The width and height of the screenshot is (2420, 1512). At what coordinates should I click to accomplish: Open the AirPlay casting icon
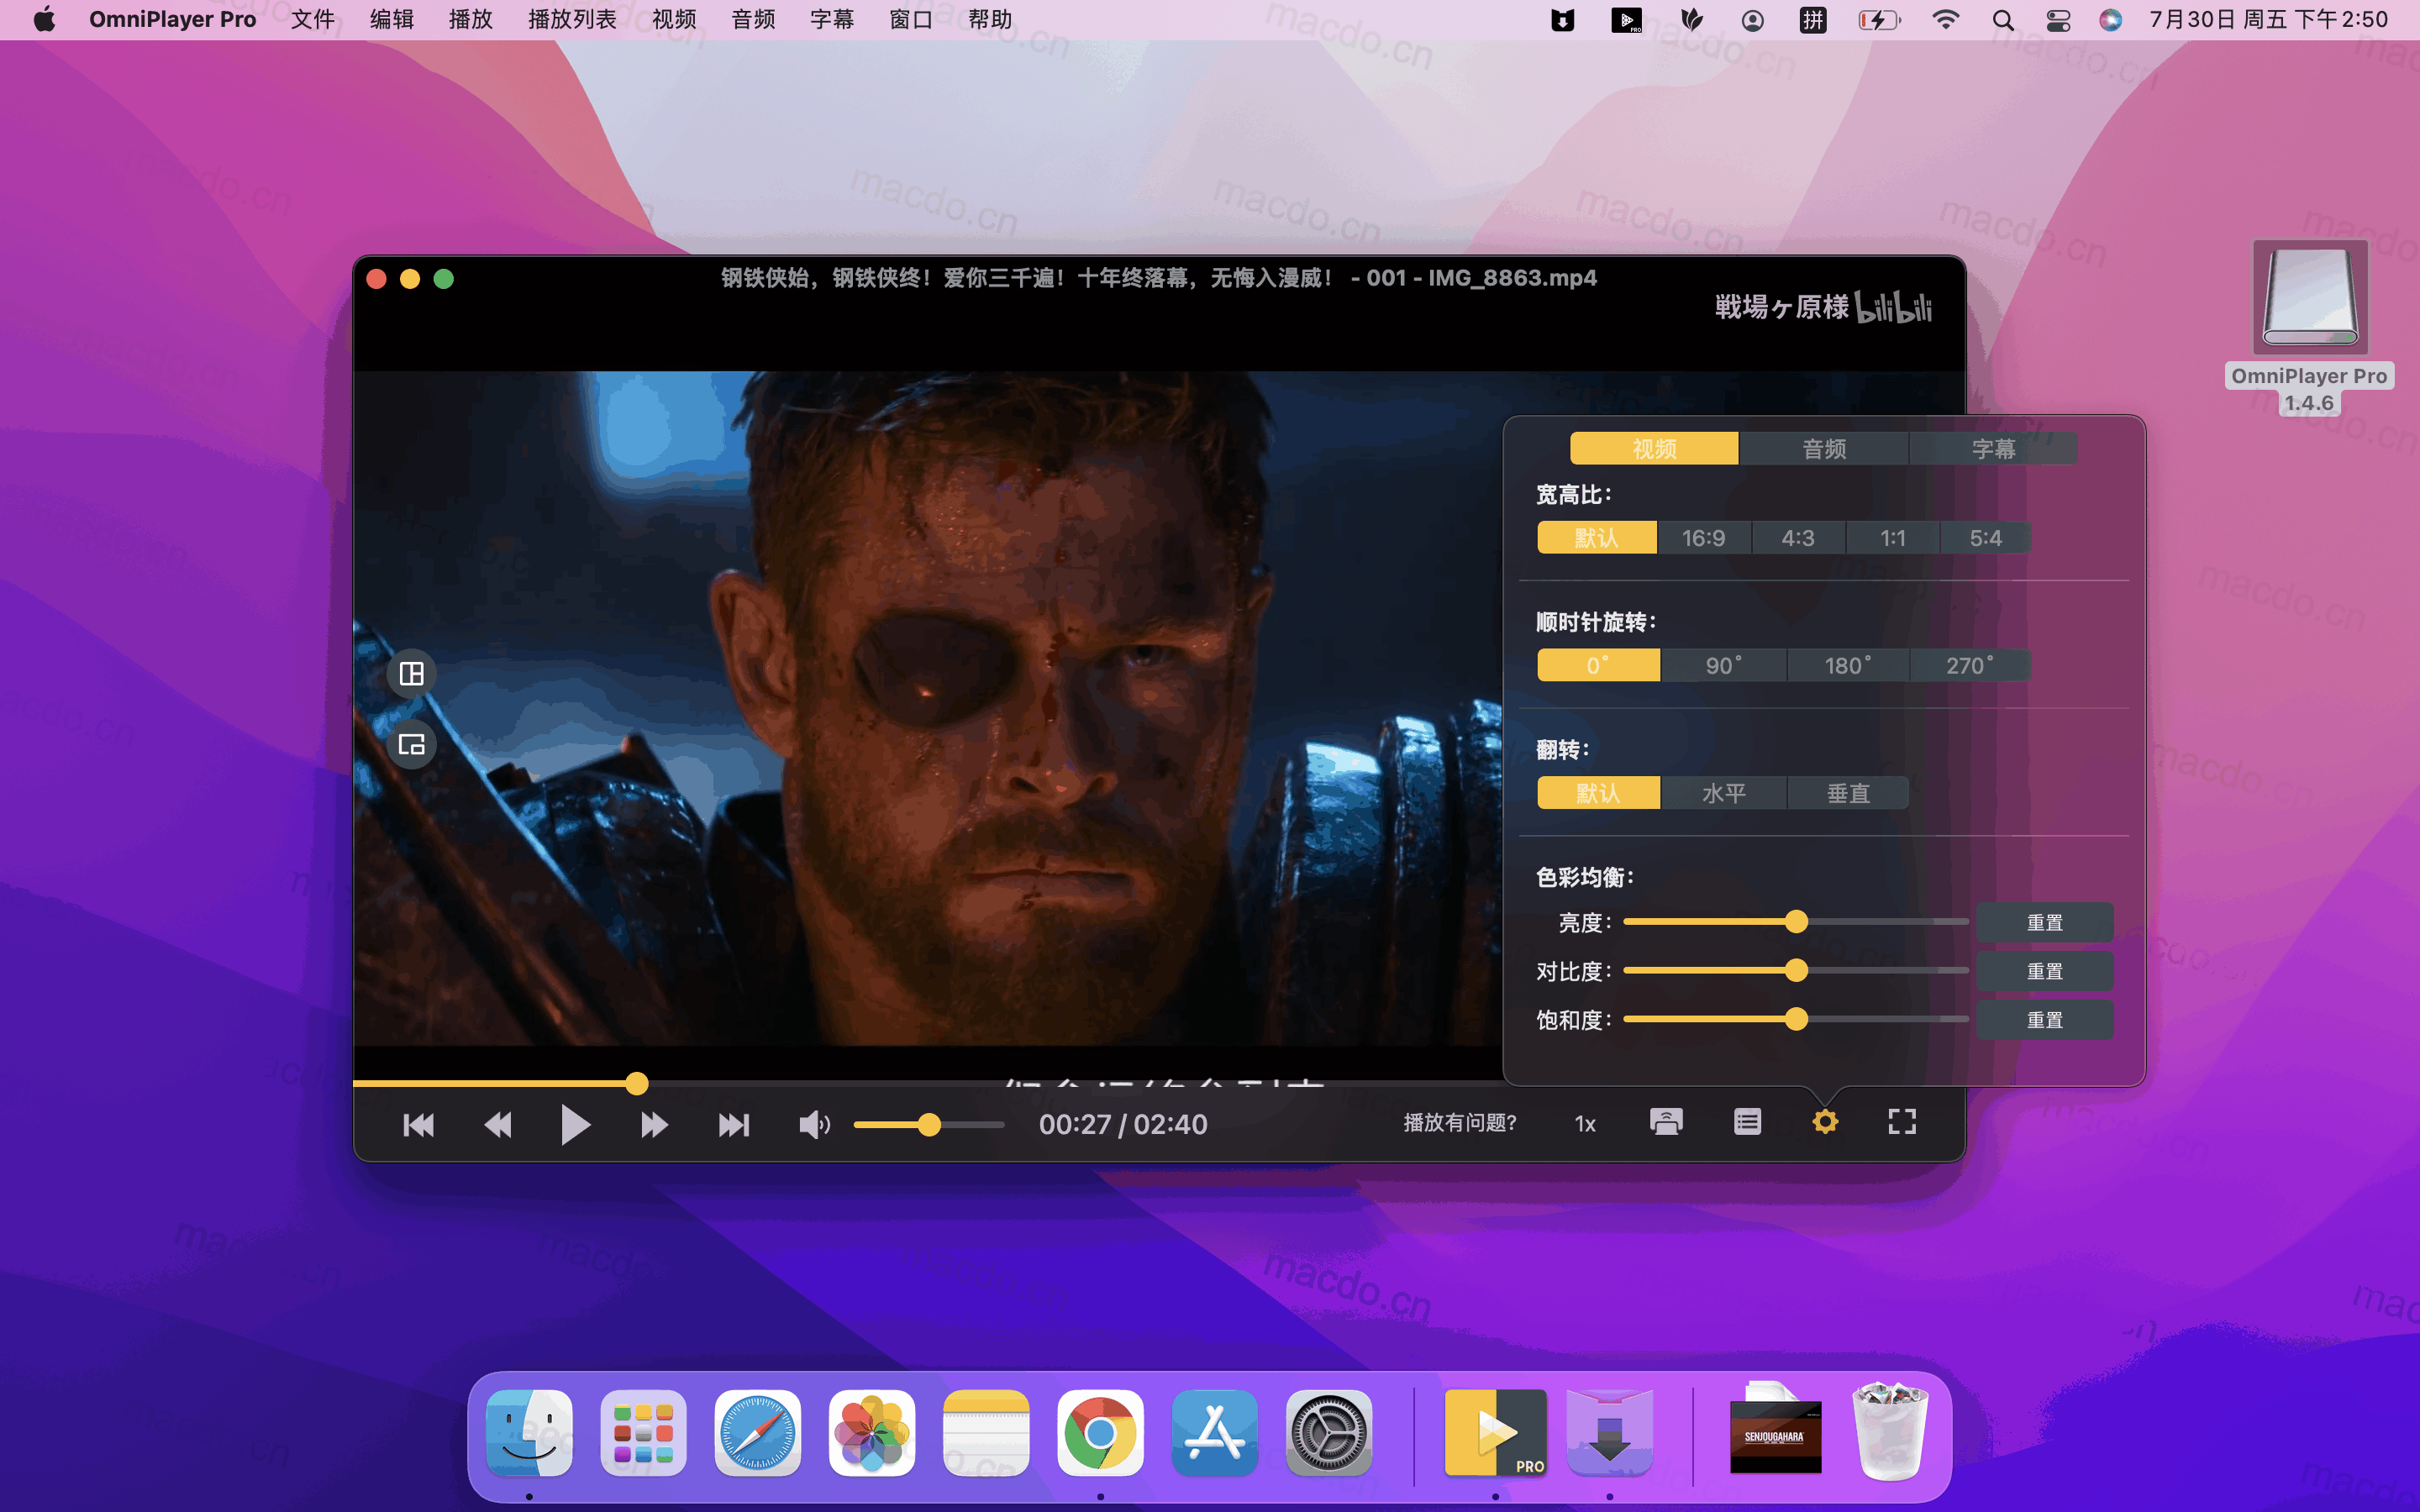[x=1666, y=1122]
